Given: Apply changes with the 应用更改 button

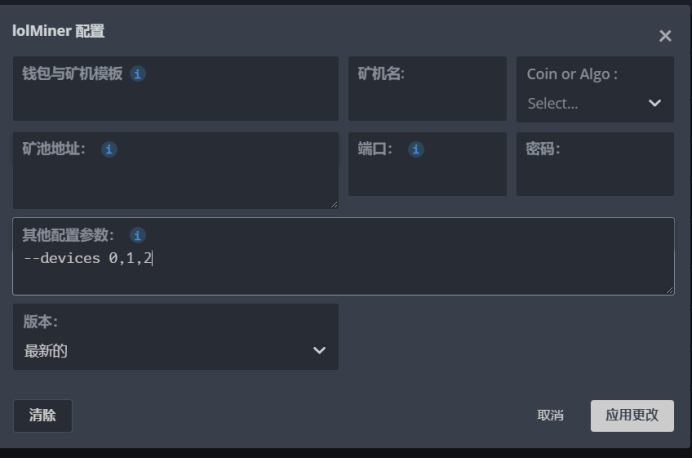Looking at the screenshot, I should coord(632,415).
